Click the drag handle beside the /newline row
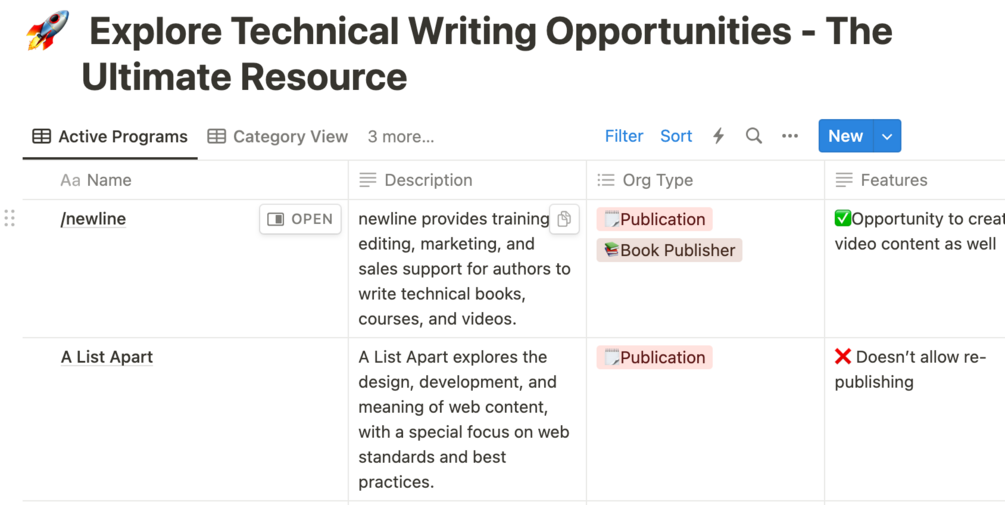Viewport: 1005px width, 505px height. pos(10,219)
